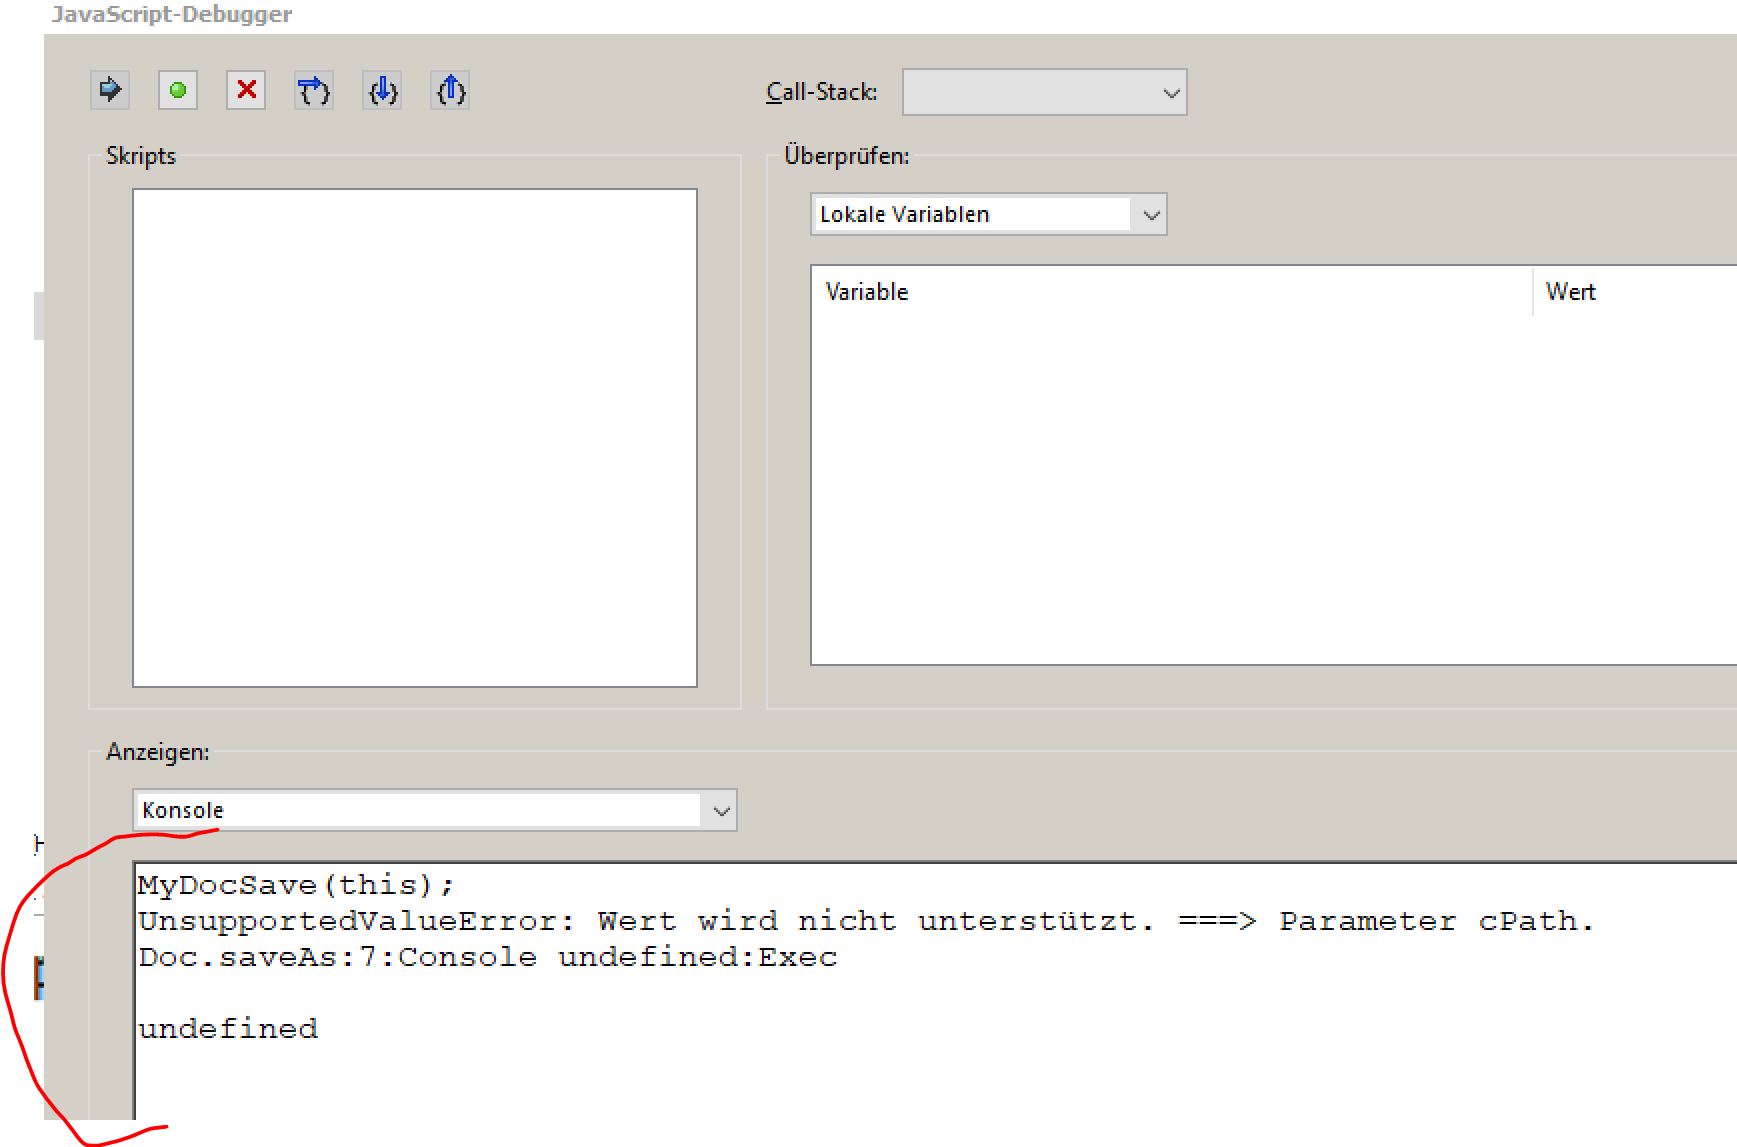1737x1147 pixels.
Task: Resume script execution with the blue arrow icon
Action: (110, 90)
